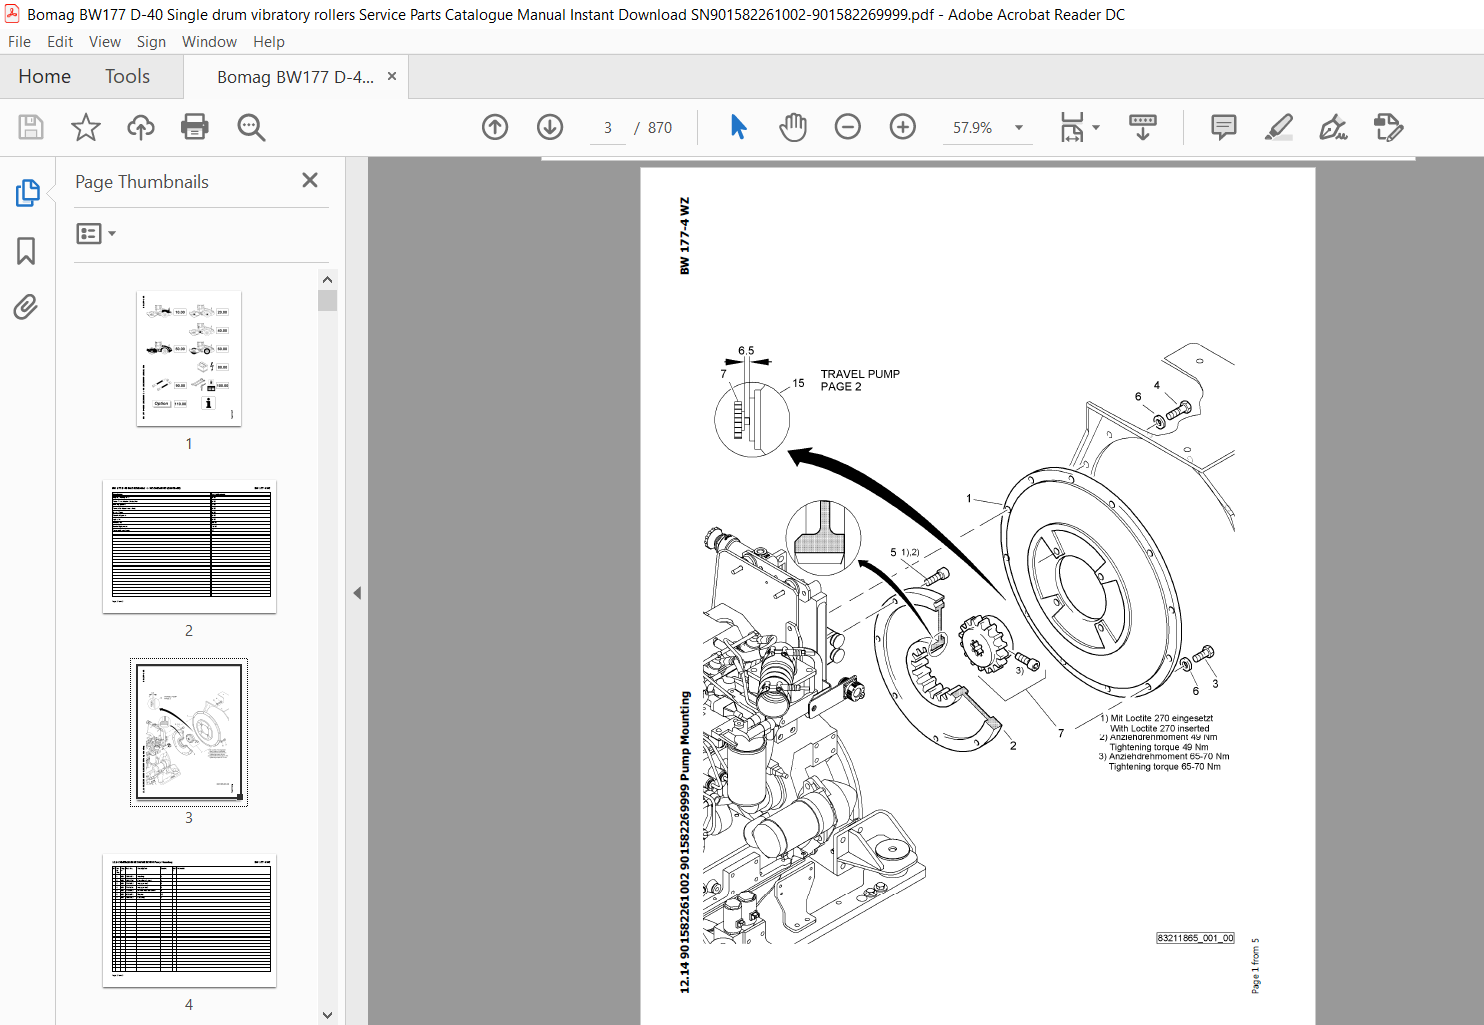Click the Fit width scrolling icon
This screenshot has height=1025, width=1484.
[x=1072, y=127]
